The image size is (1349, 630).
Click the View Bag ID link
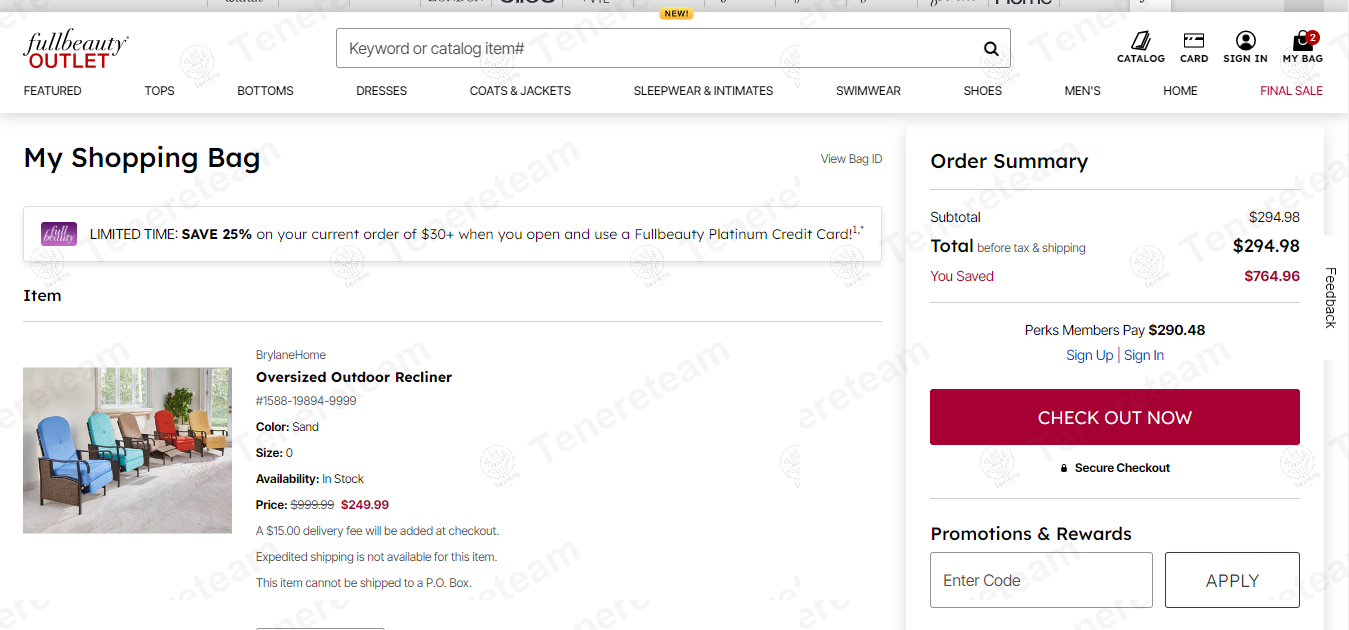(851, 159)
